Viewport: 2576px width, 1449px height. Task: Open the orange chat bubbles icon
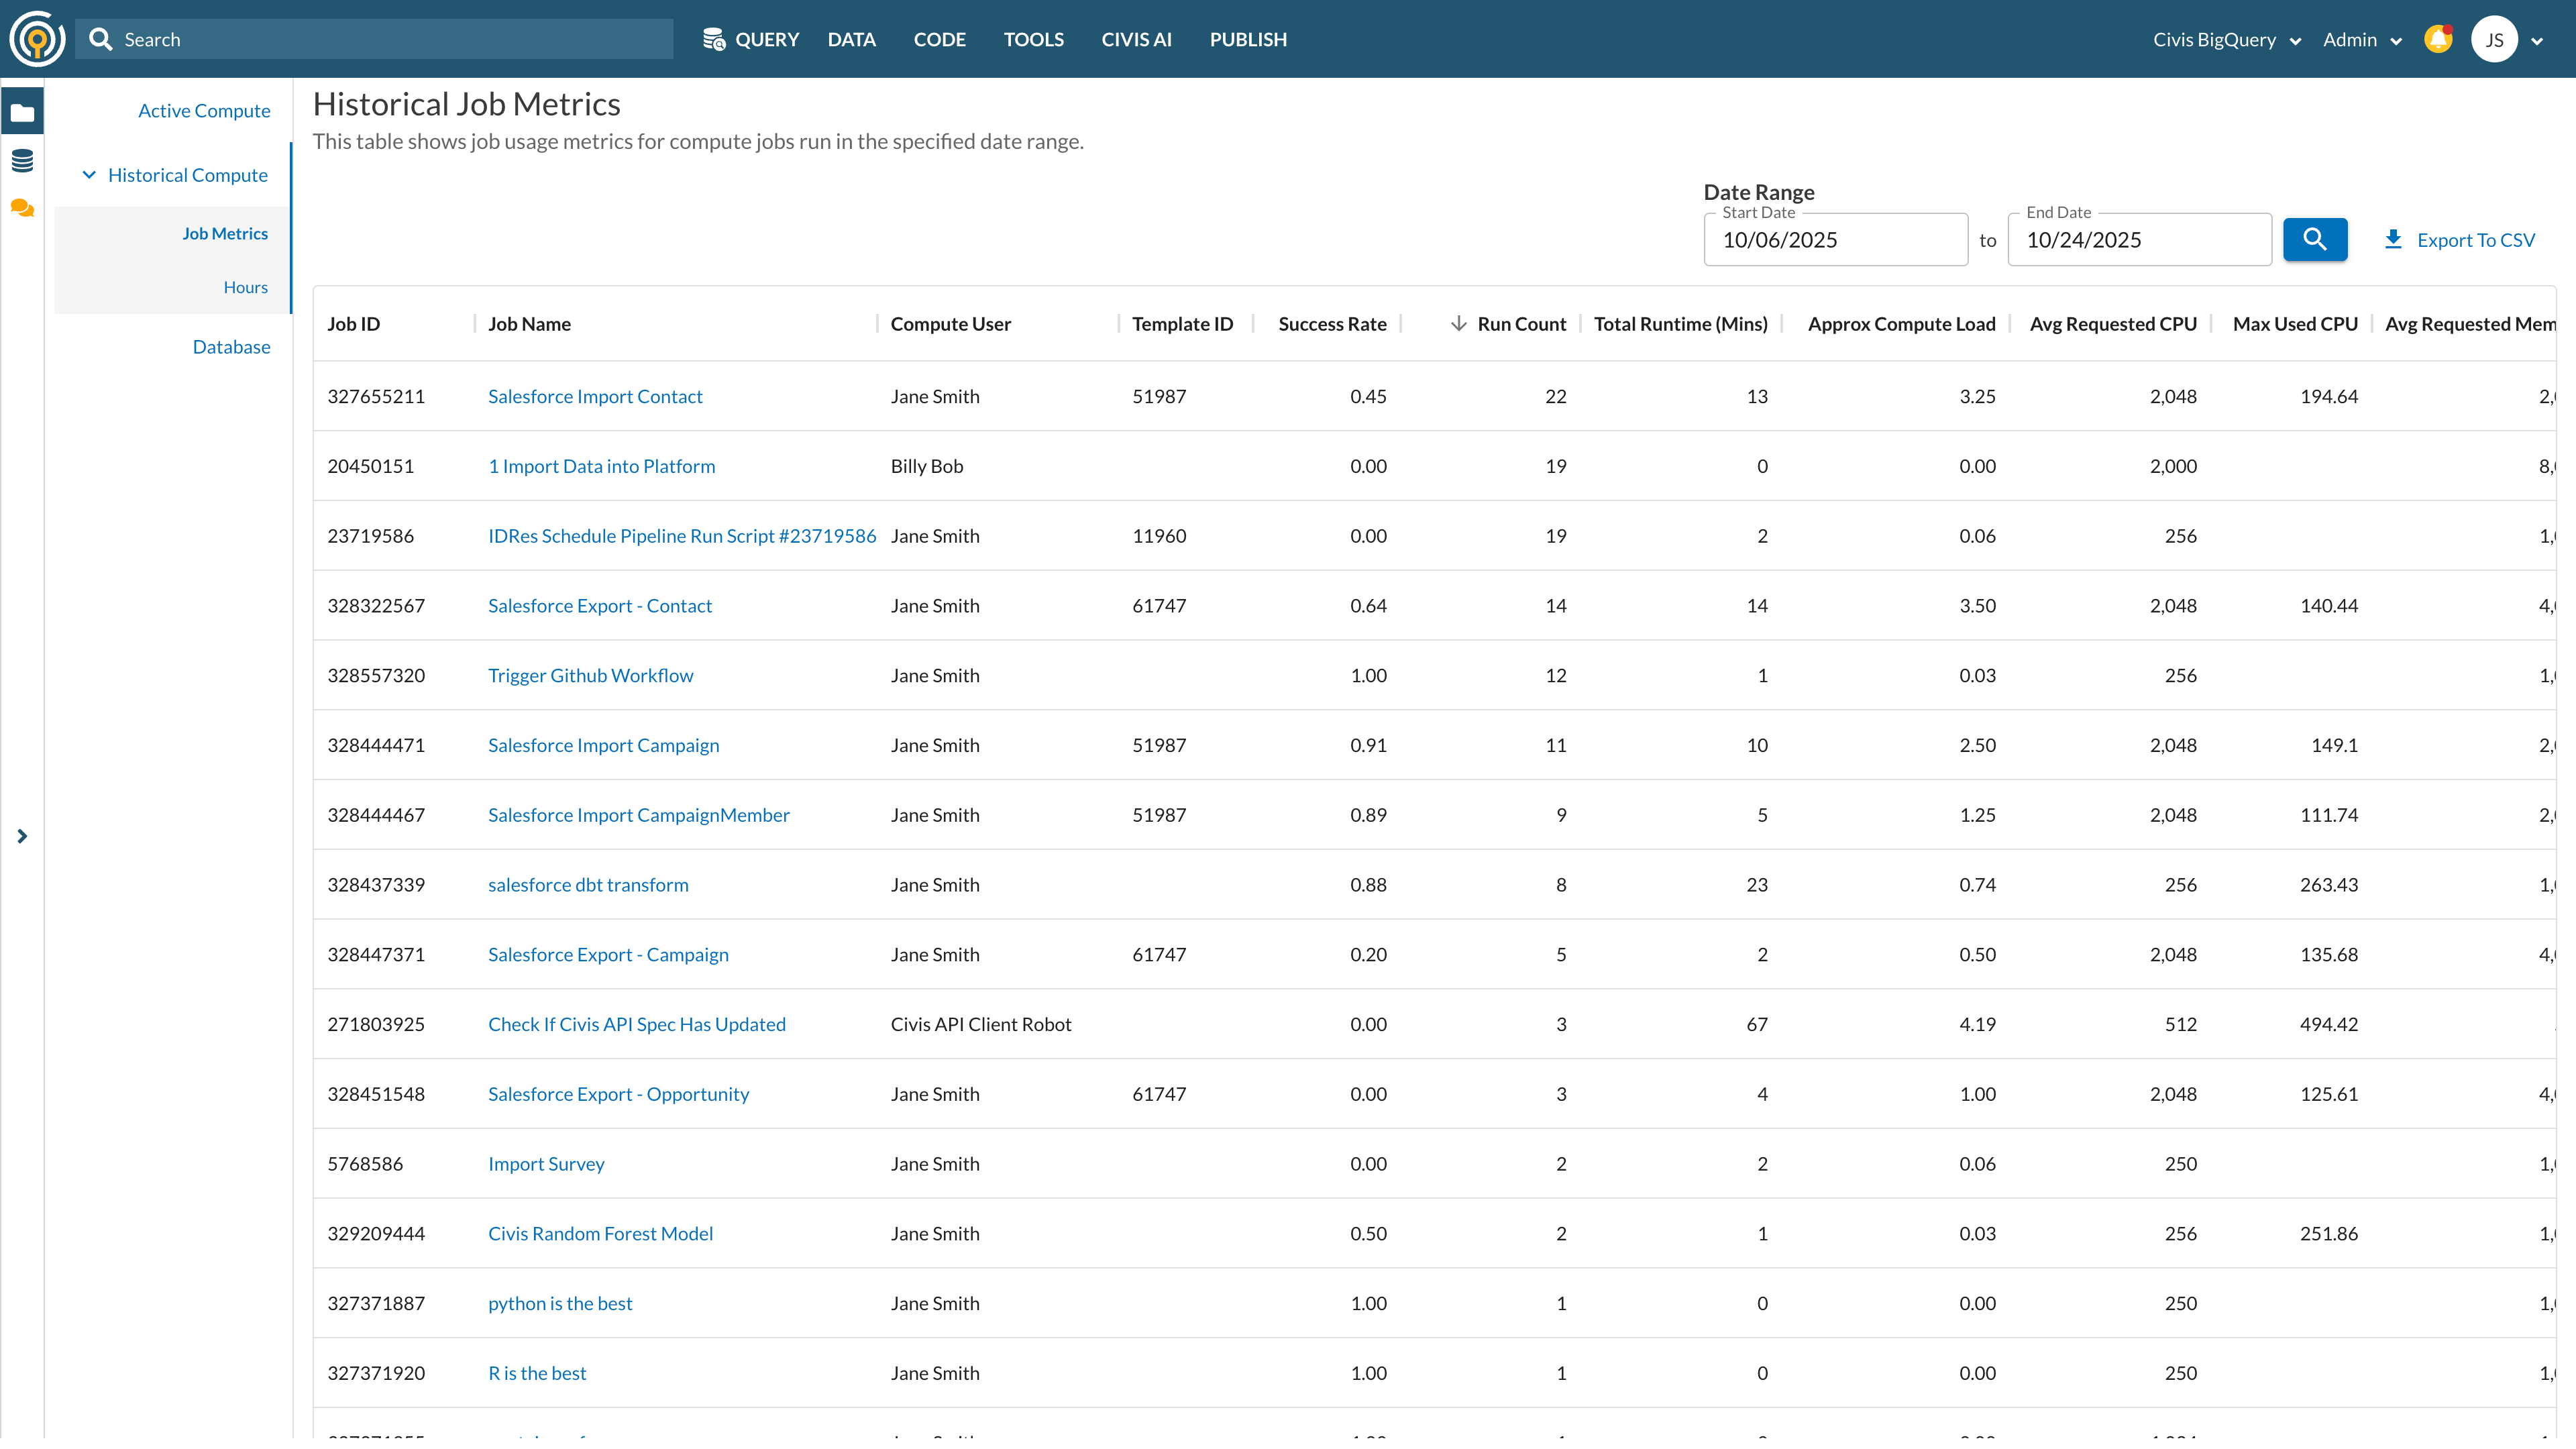22,208
